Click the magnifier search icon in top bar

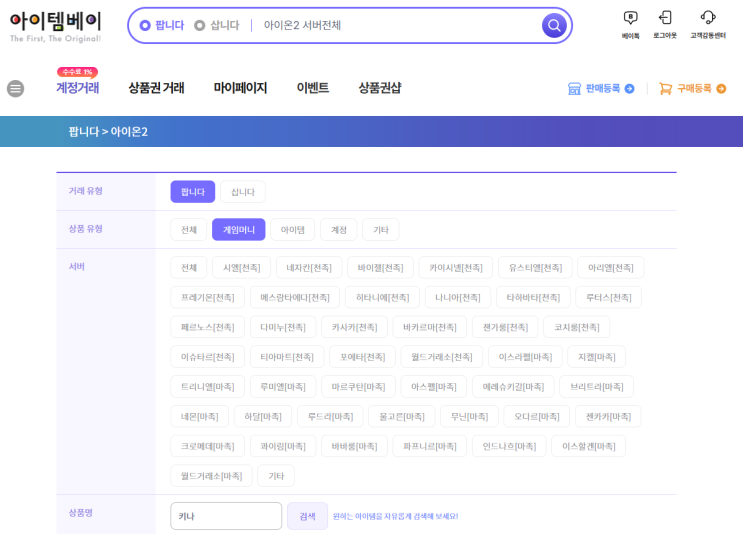(554, 25)
